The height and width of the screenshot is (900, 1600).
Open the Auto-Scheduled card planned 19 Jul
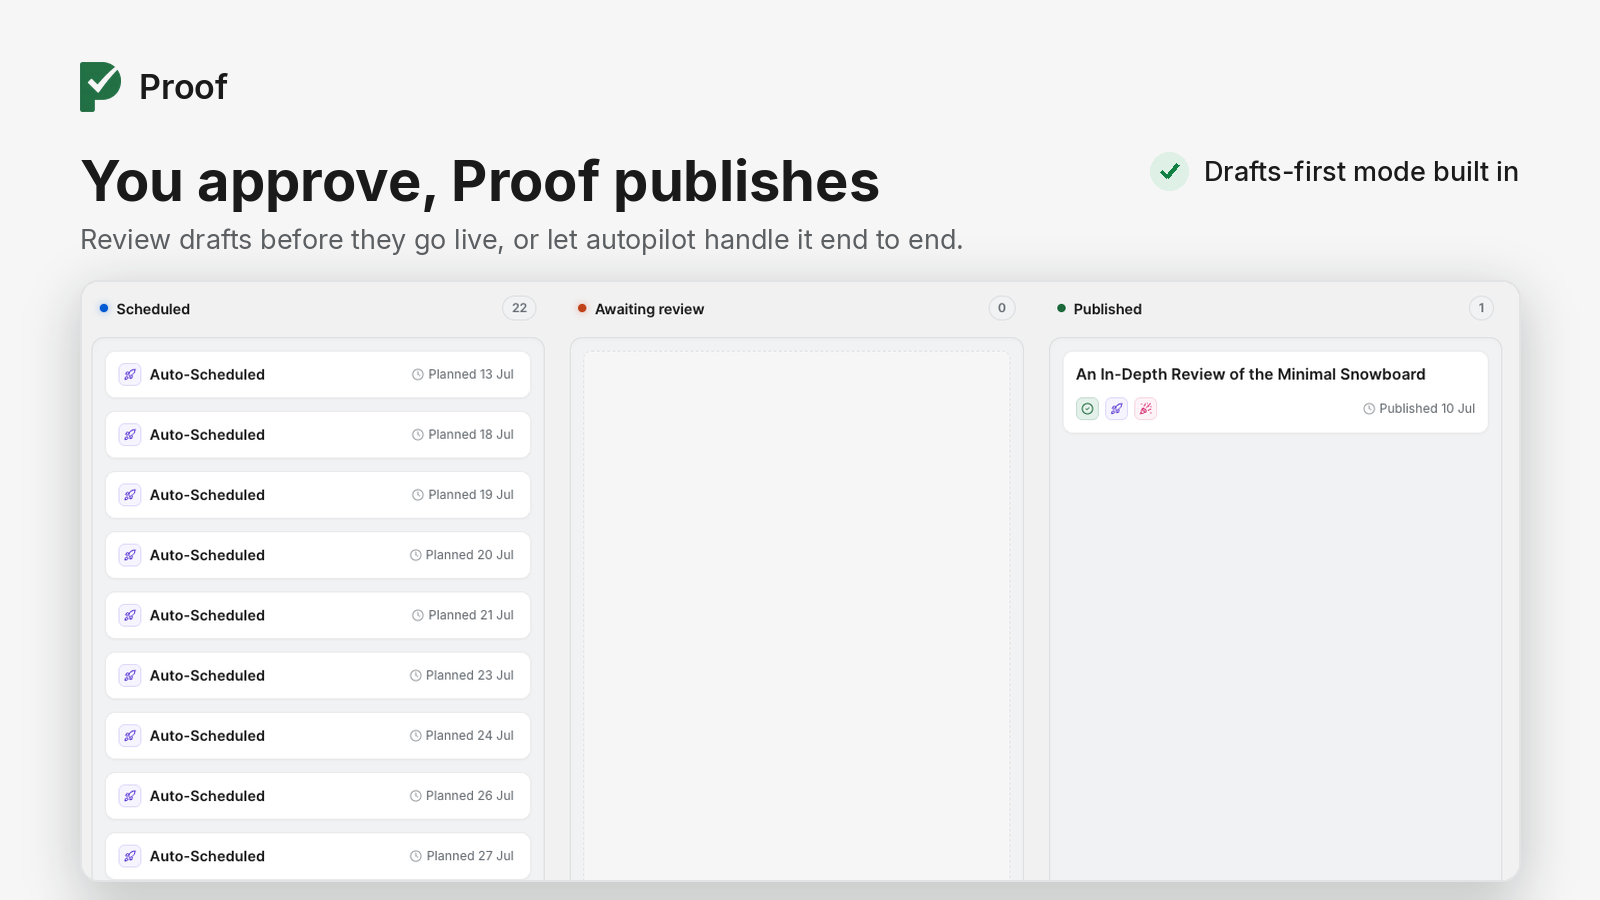[x=318, y=495]
